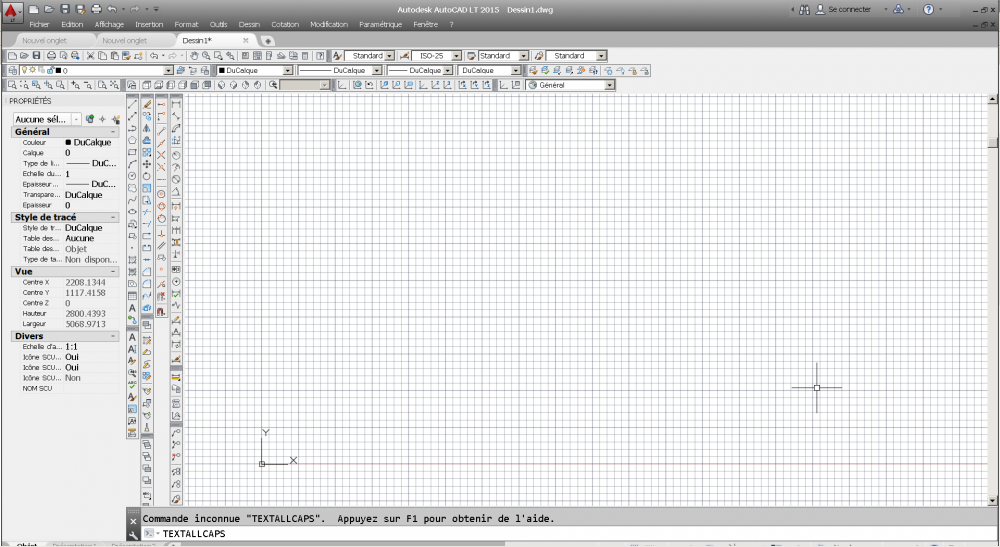Open the Cotation menu

[x=285, y=24]
